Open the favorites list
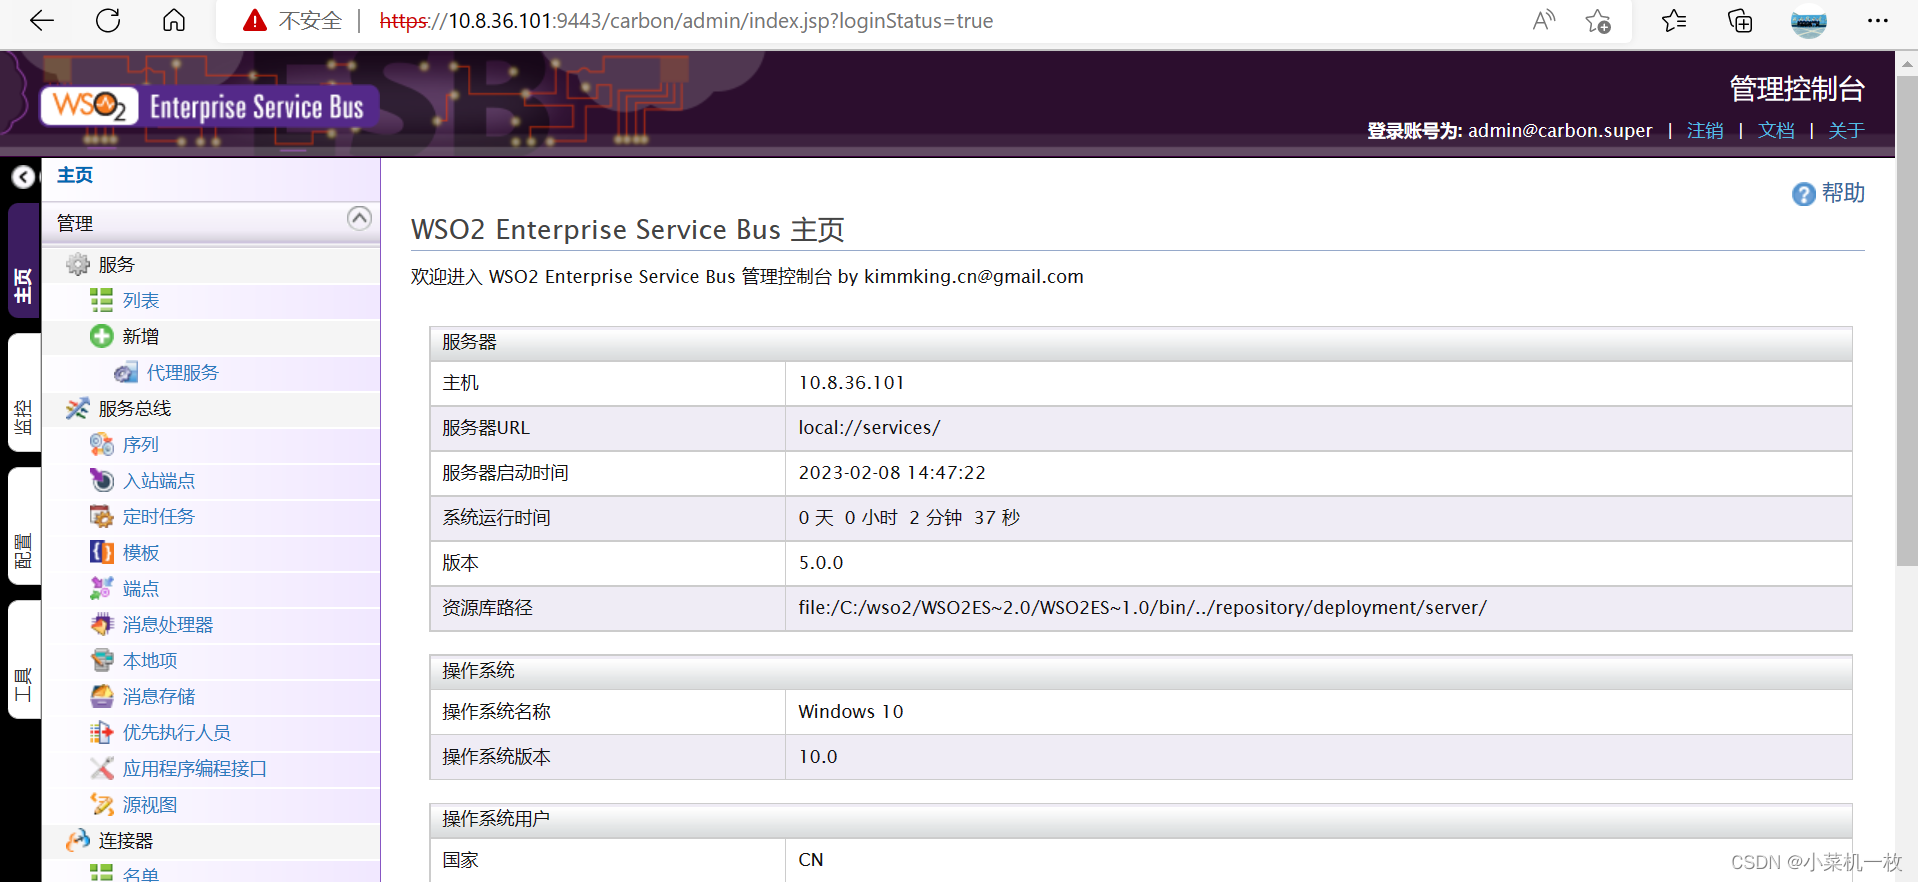The height and width of the screenshot is (882, 1918). 1674,21
